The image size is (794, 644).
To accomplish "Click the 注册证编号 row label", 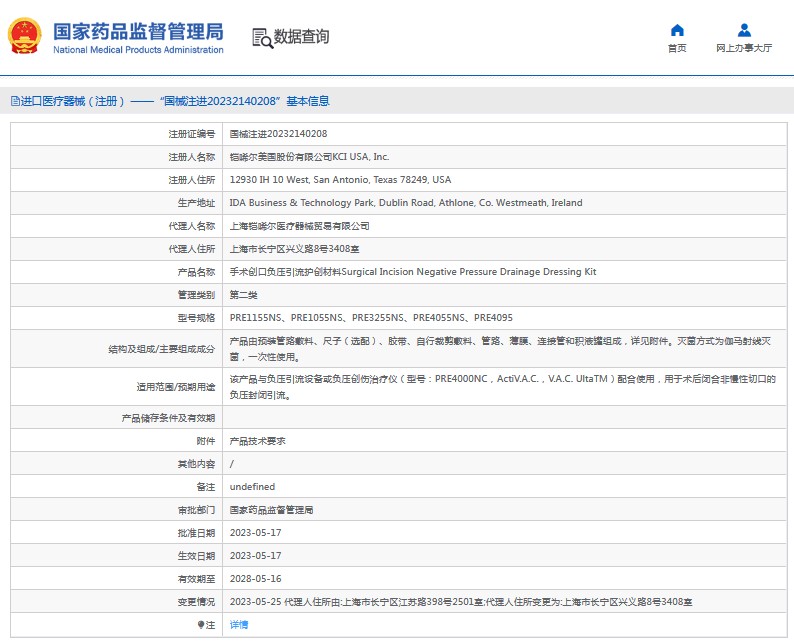I will click(x=192, y=134).
